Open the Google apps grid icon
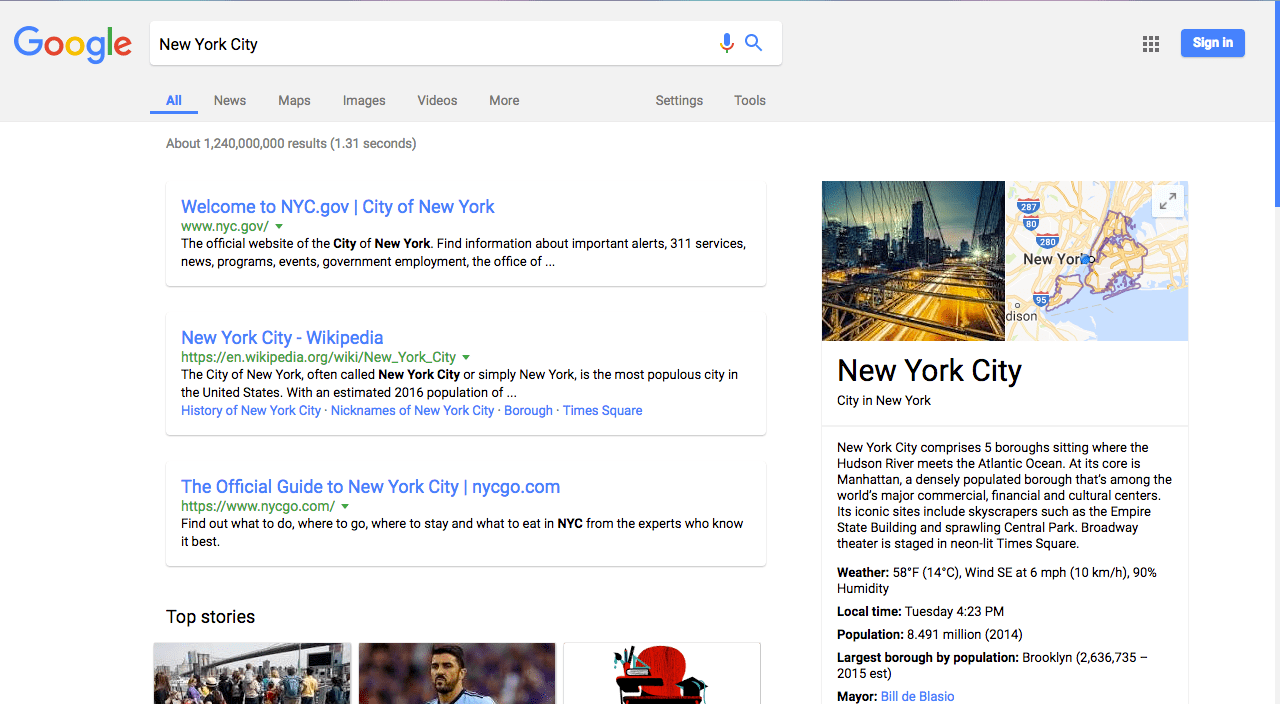The width and height of the screenshot is (1280, 704). 1151,44
